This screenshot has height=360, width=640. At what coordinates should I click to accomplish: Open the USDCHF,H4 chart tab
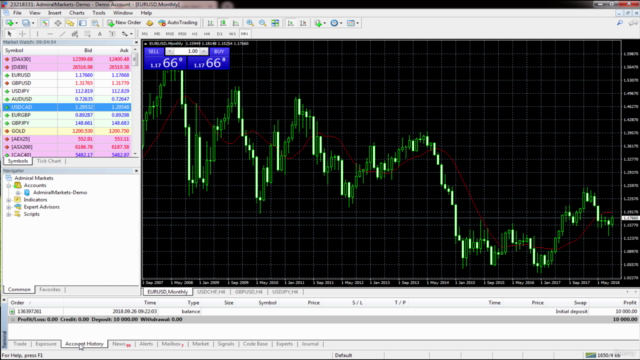coord(211,292)
